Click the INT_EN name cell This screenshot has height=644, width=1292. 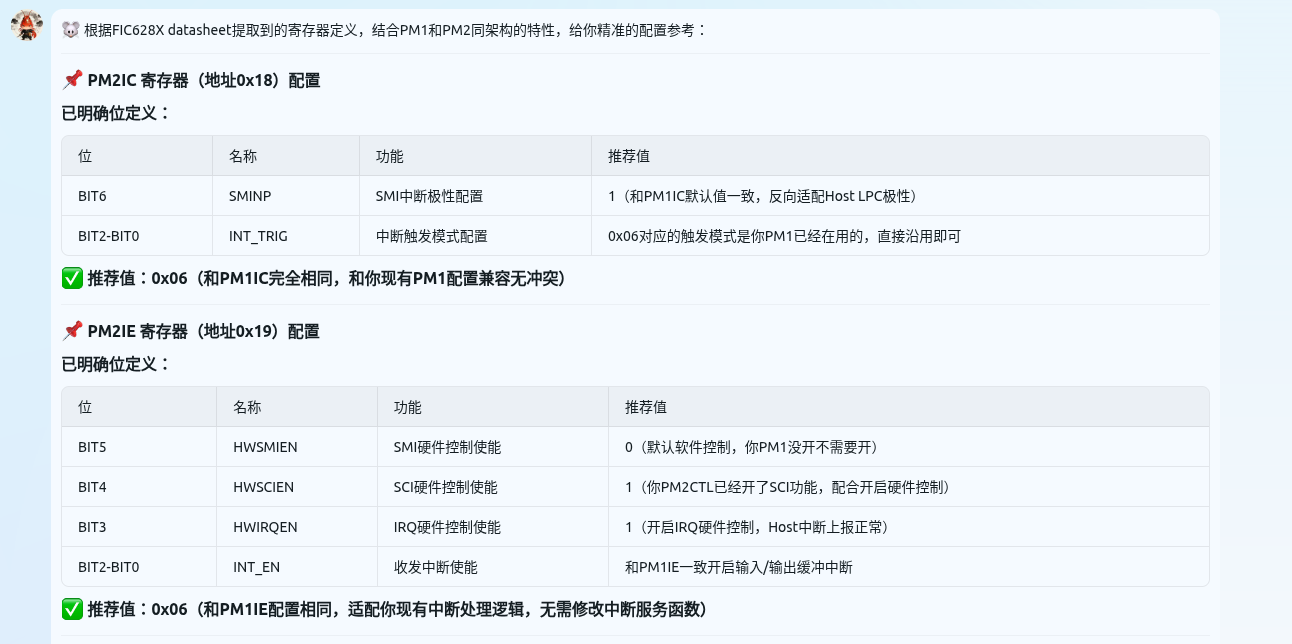click(256, 567)
